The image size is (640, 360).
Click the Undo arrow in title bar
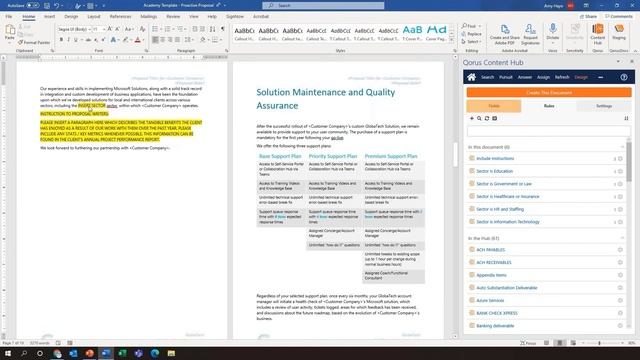click(x=57, y=5)
